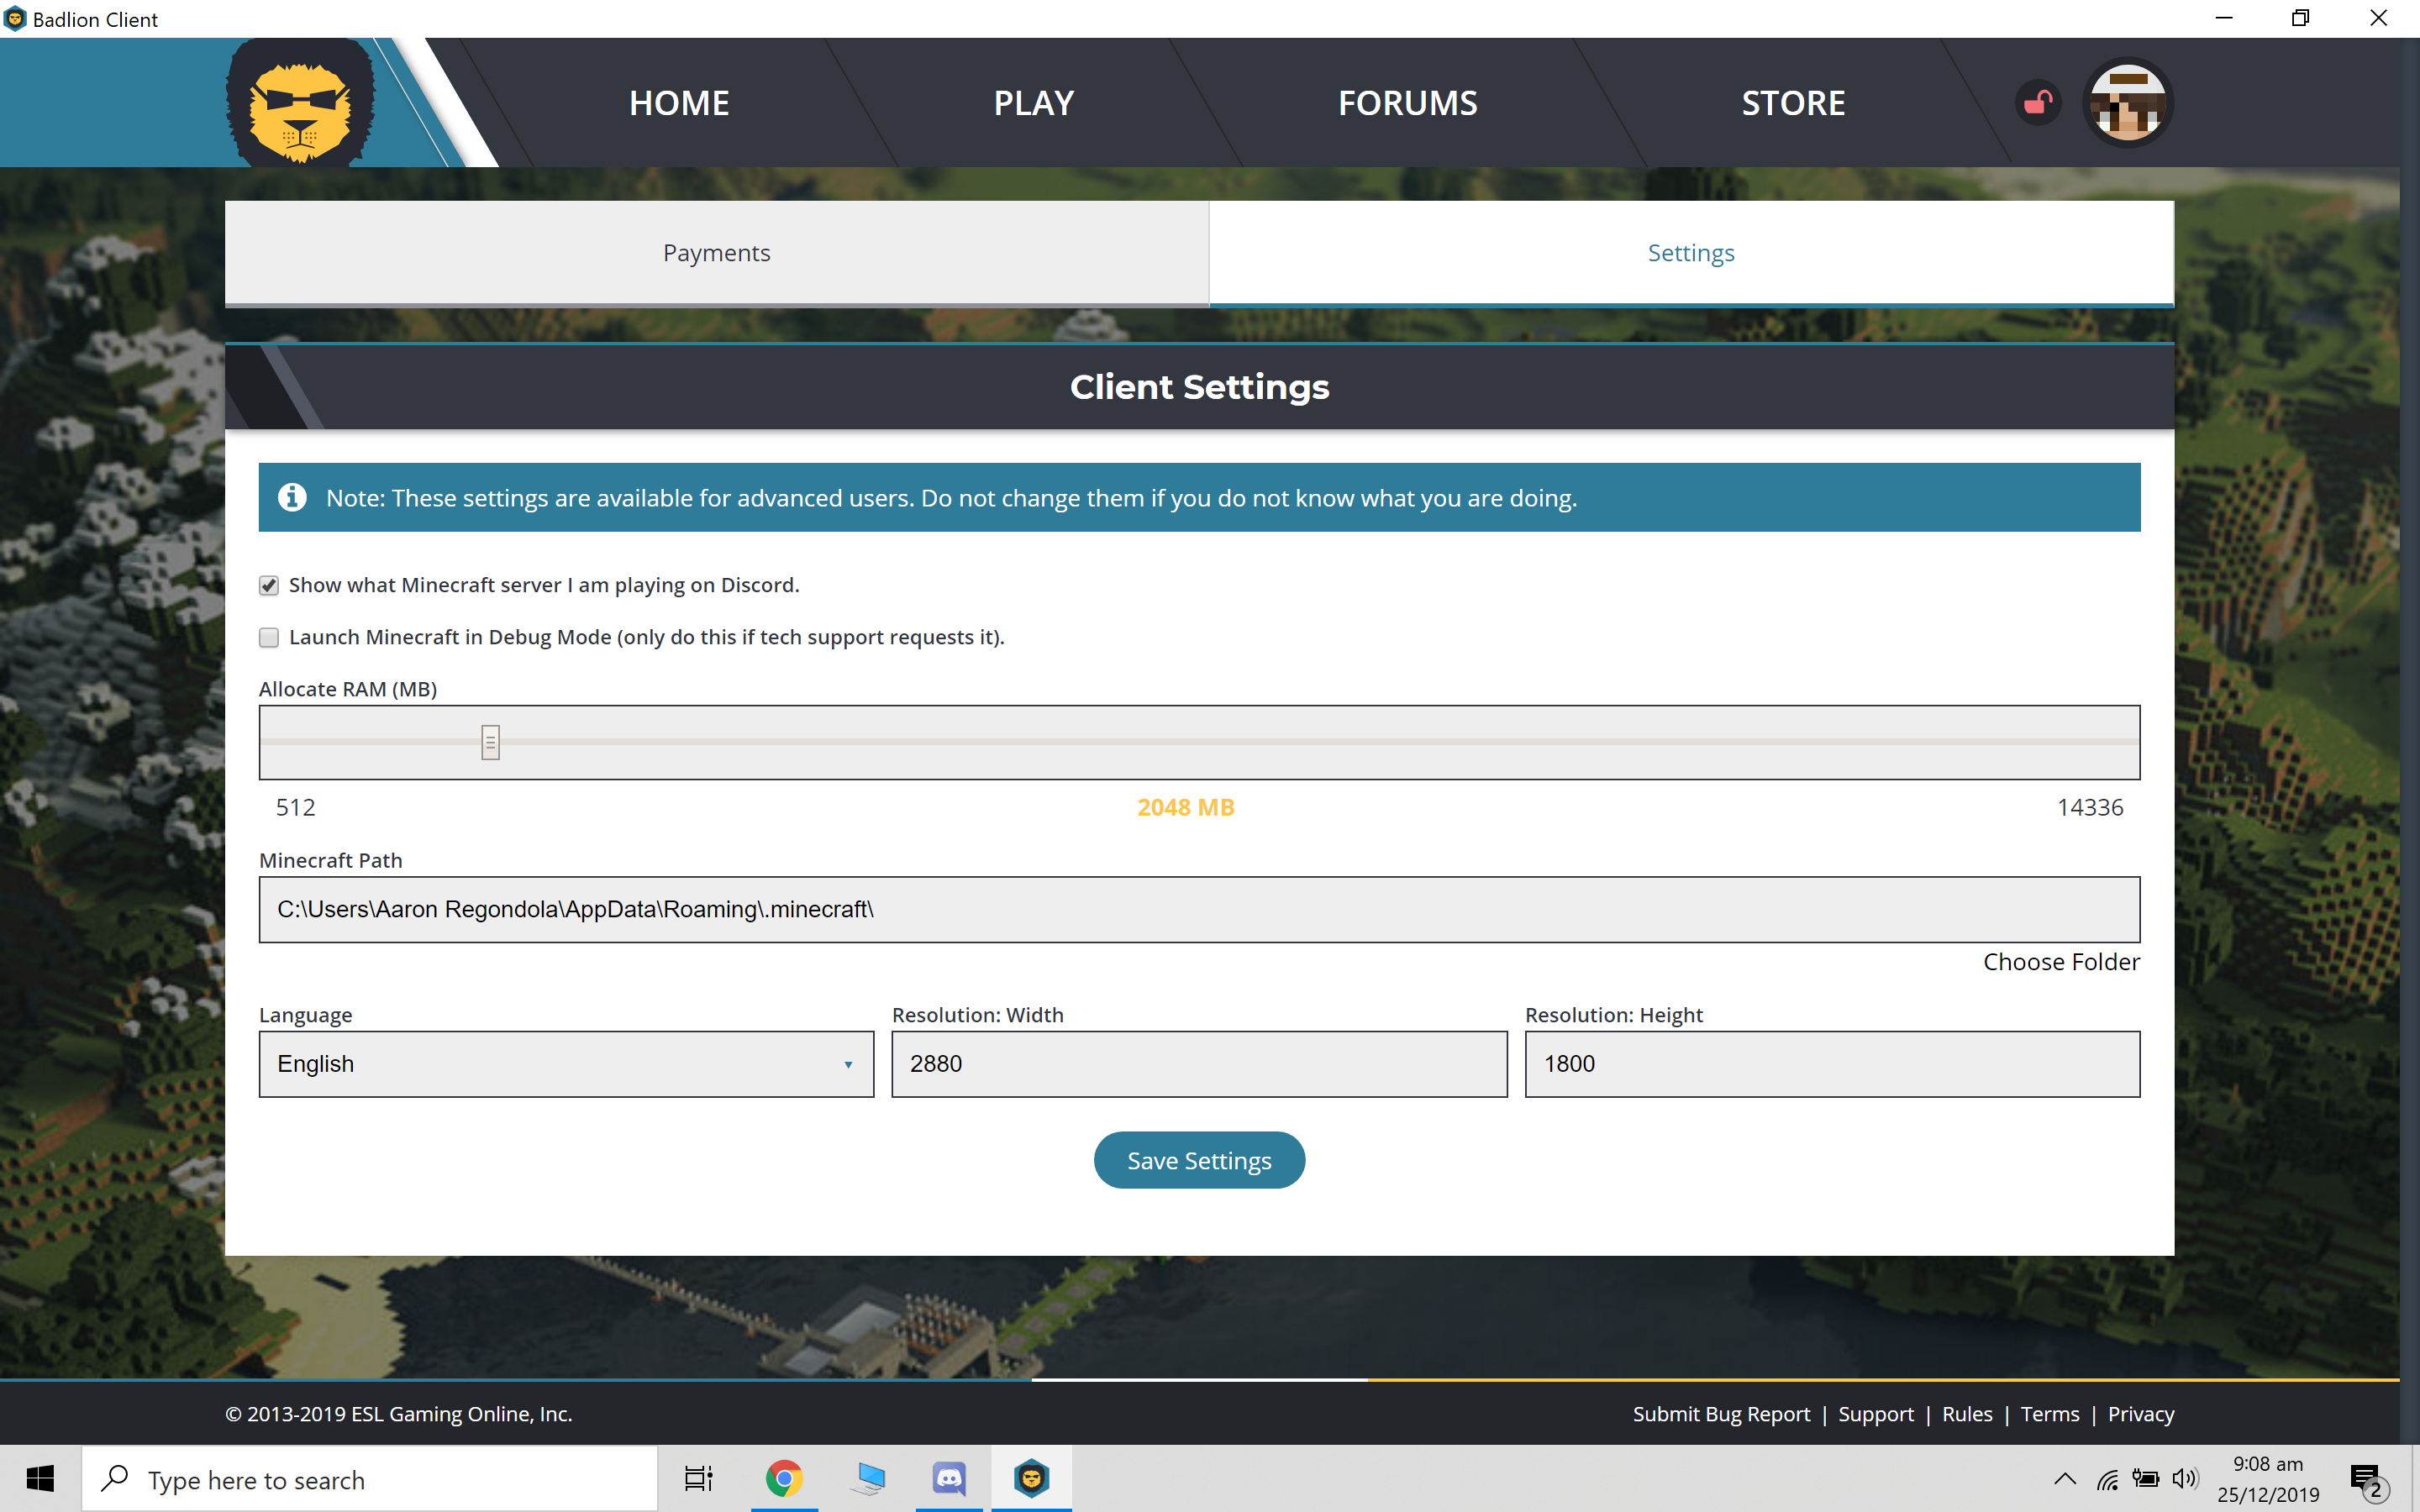Click the info icon in the note banner
The height and width of the screenshot is (1512, 2420).
[292, 497]
